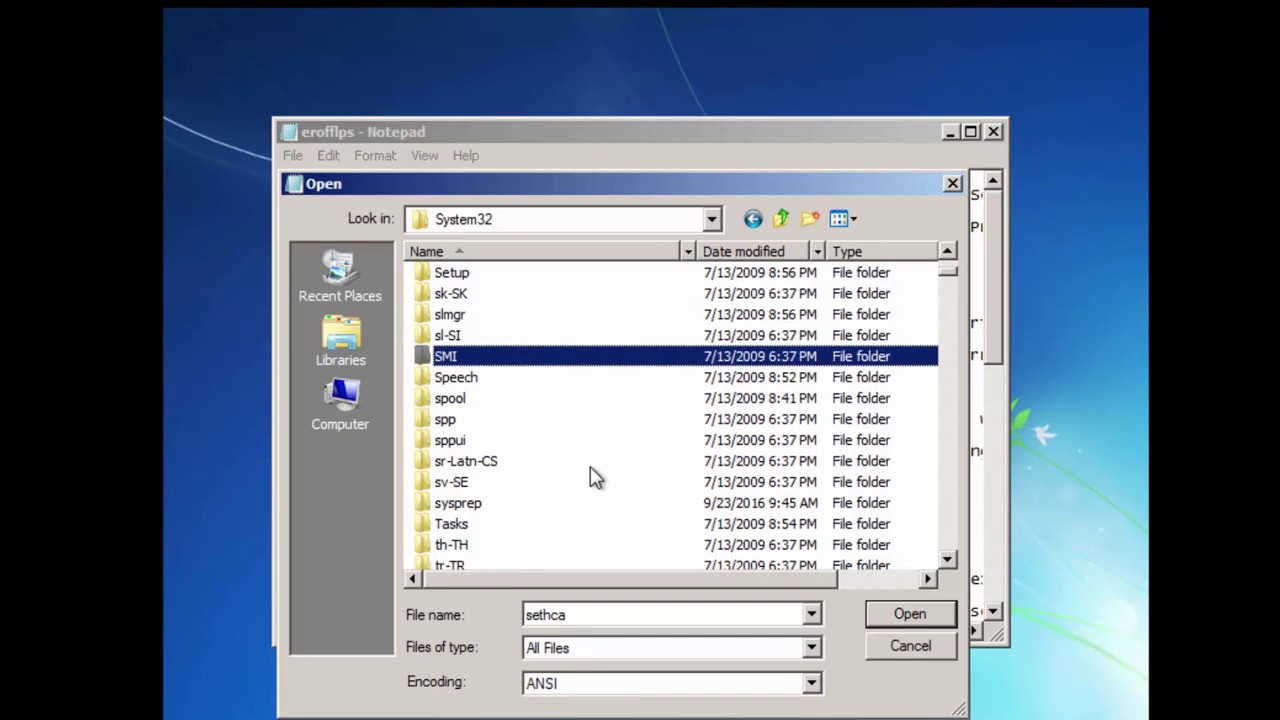This screenshot has height=720, width=1280.
Task: Click file list scroll up arrow
Action: pos(948,250)
